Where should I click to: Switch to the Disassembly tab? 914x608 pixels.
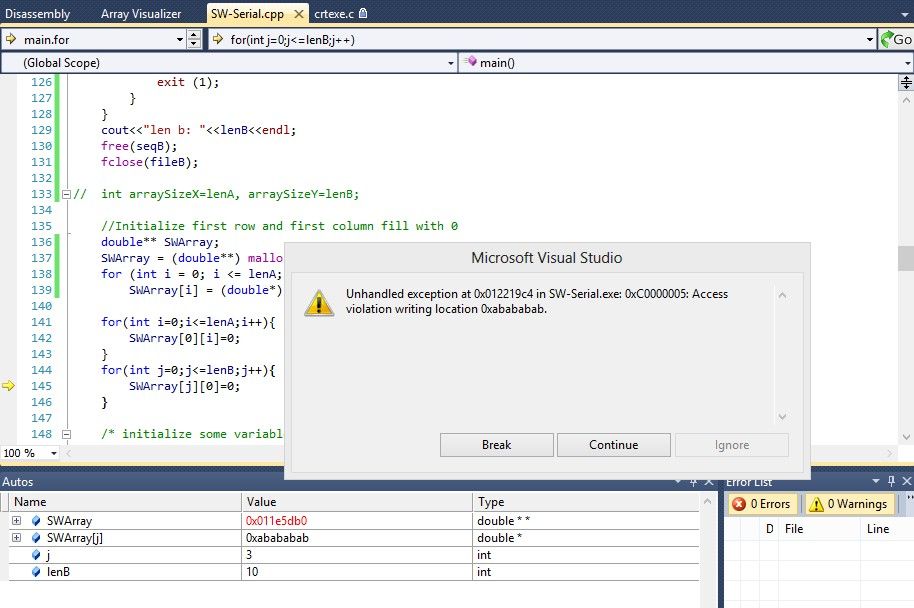(37, 13)
